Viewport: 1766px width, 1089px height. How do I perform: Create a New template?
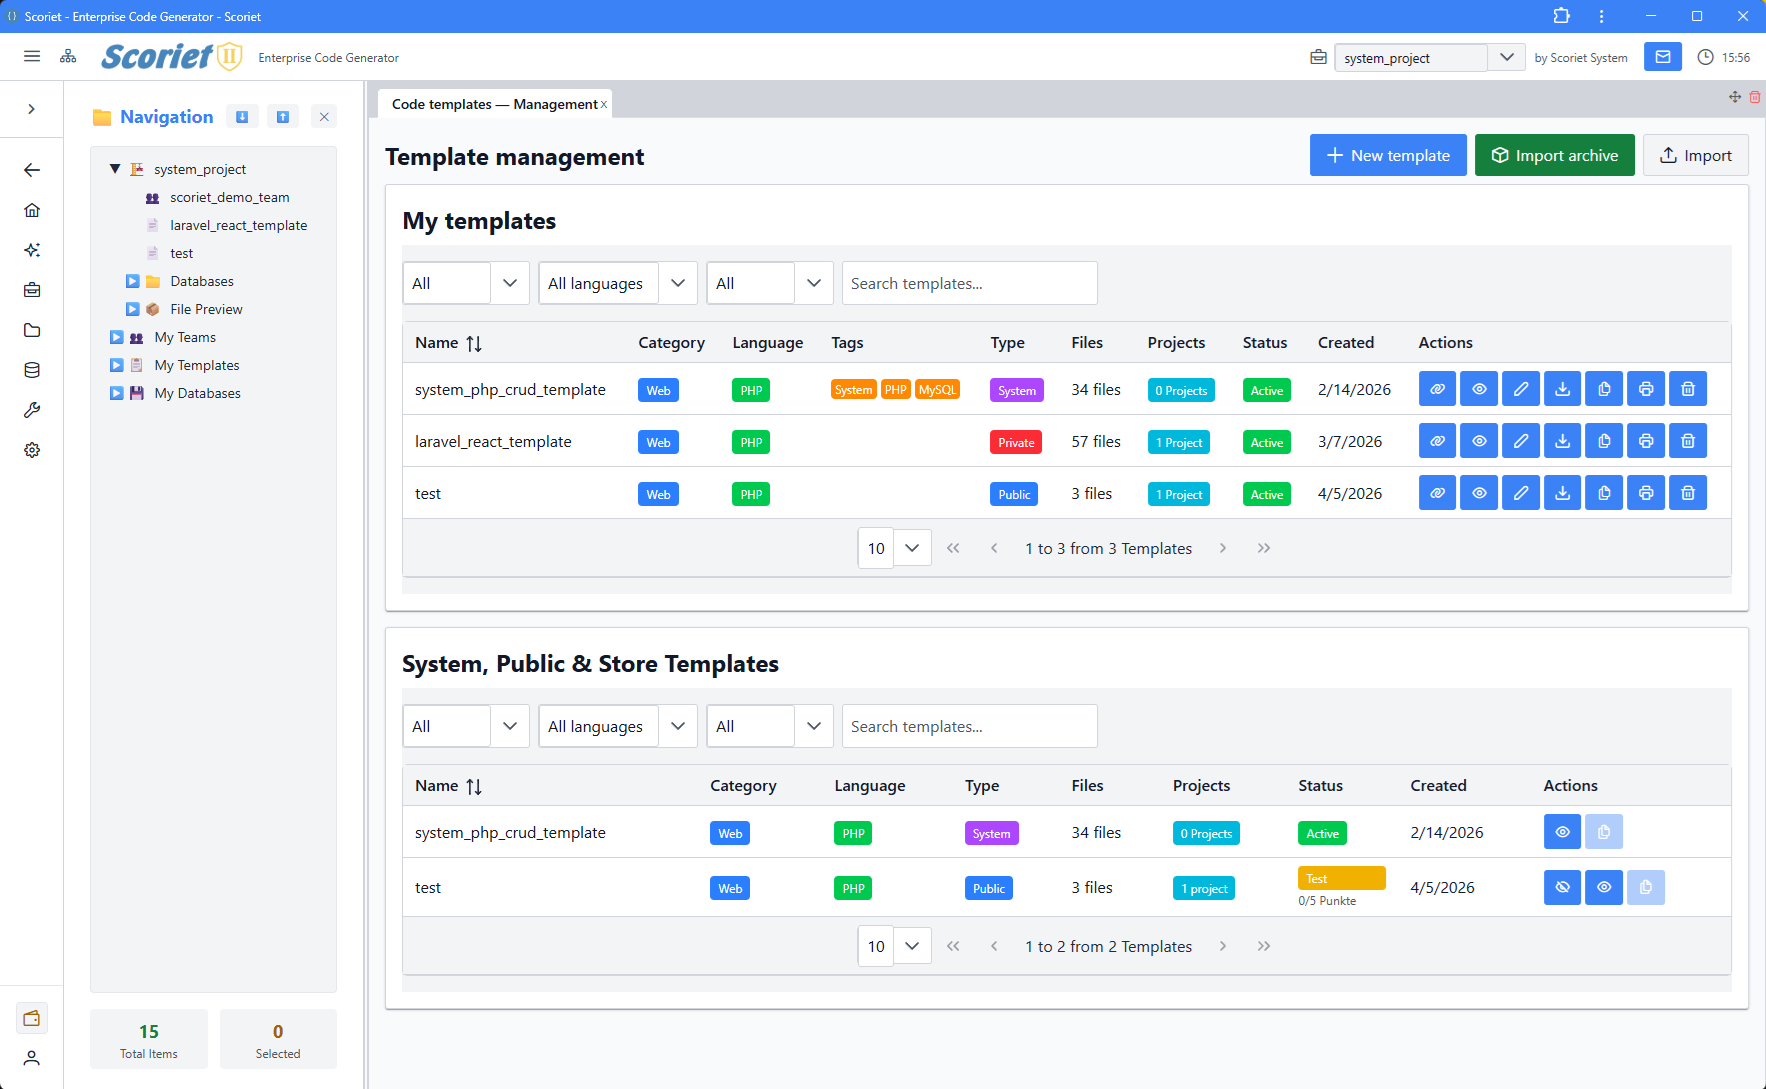[1388, 155]
